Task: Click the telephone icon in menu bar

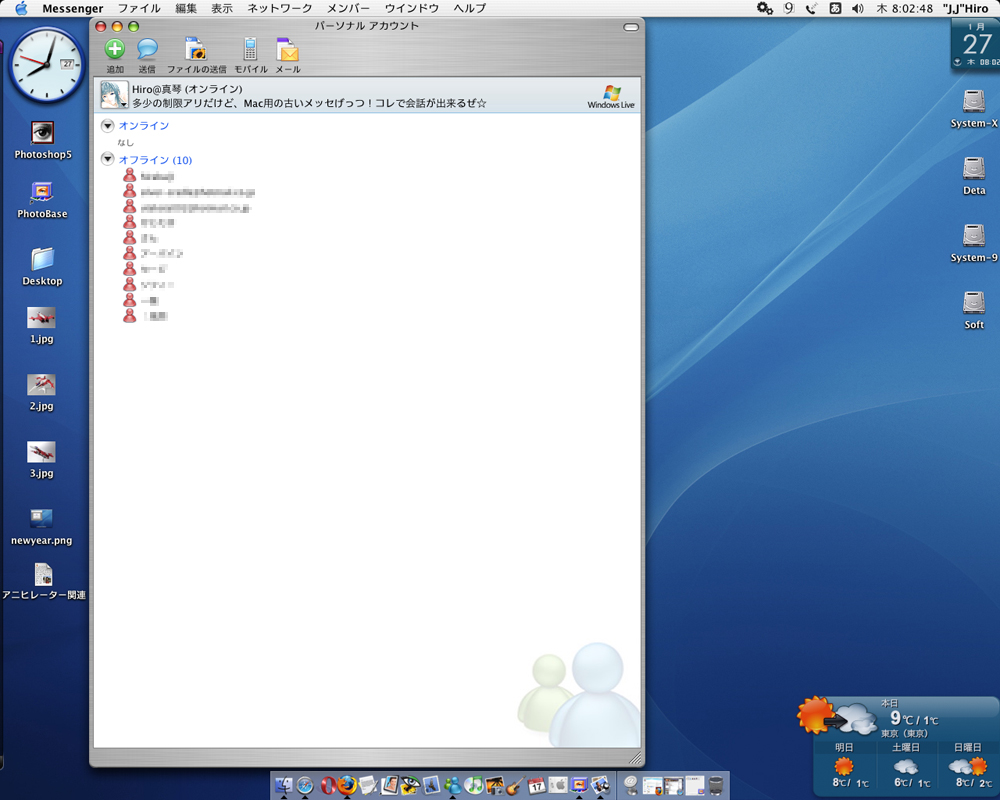Action: point(811,8)
